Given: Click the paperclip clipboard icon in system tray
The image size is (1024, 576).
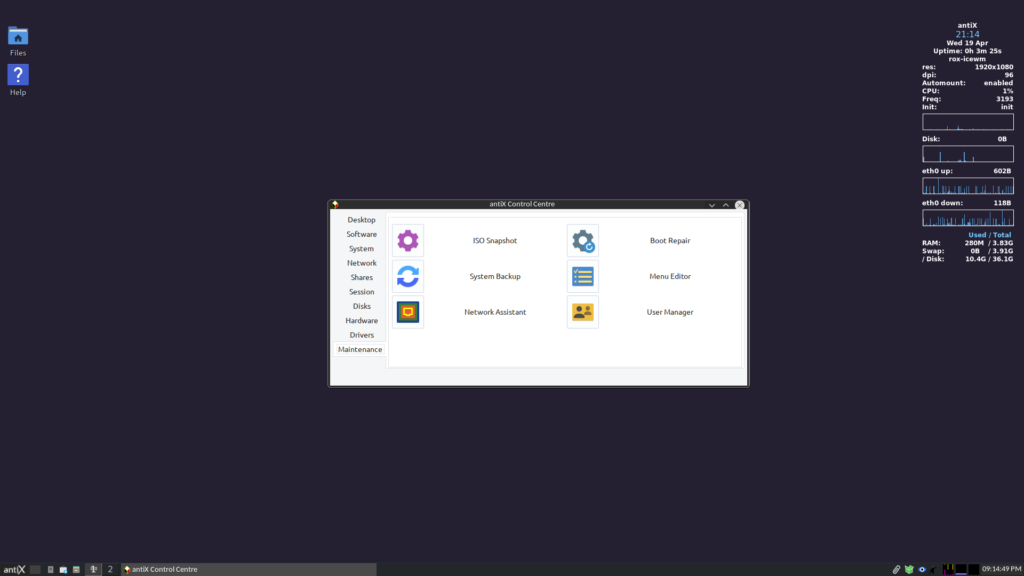Looking at the screenshot, I should [x=896, y=568].
